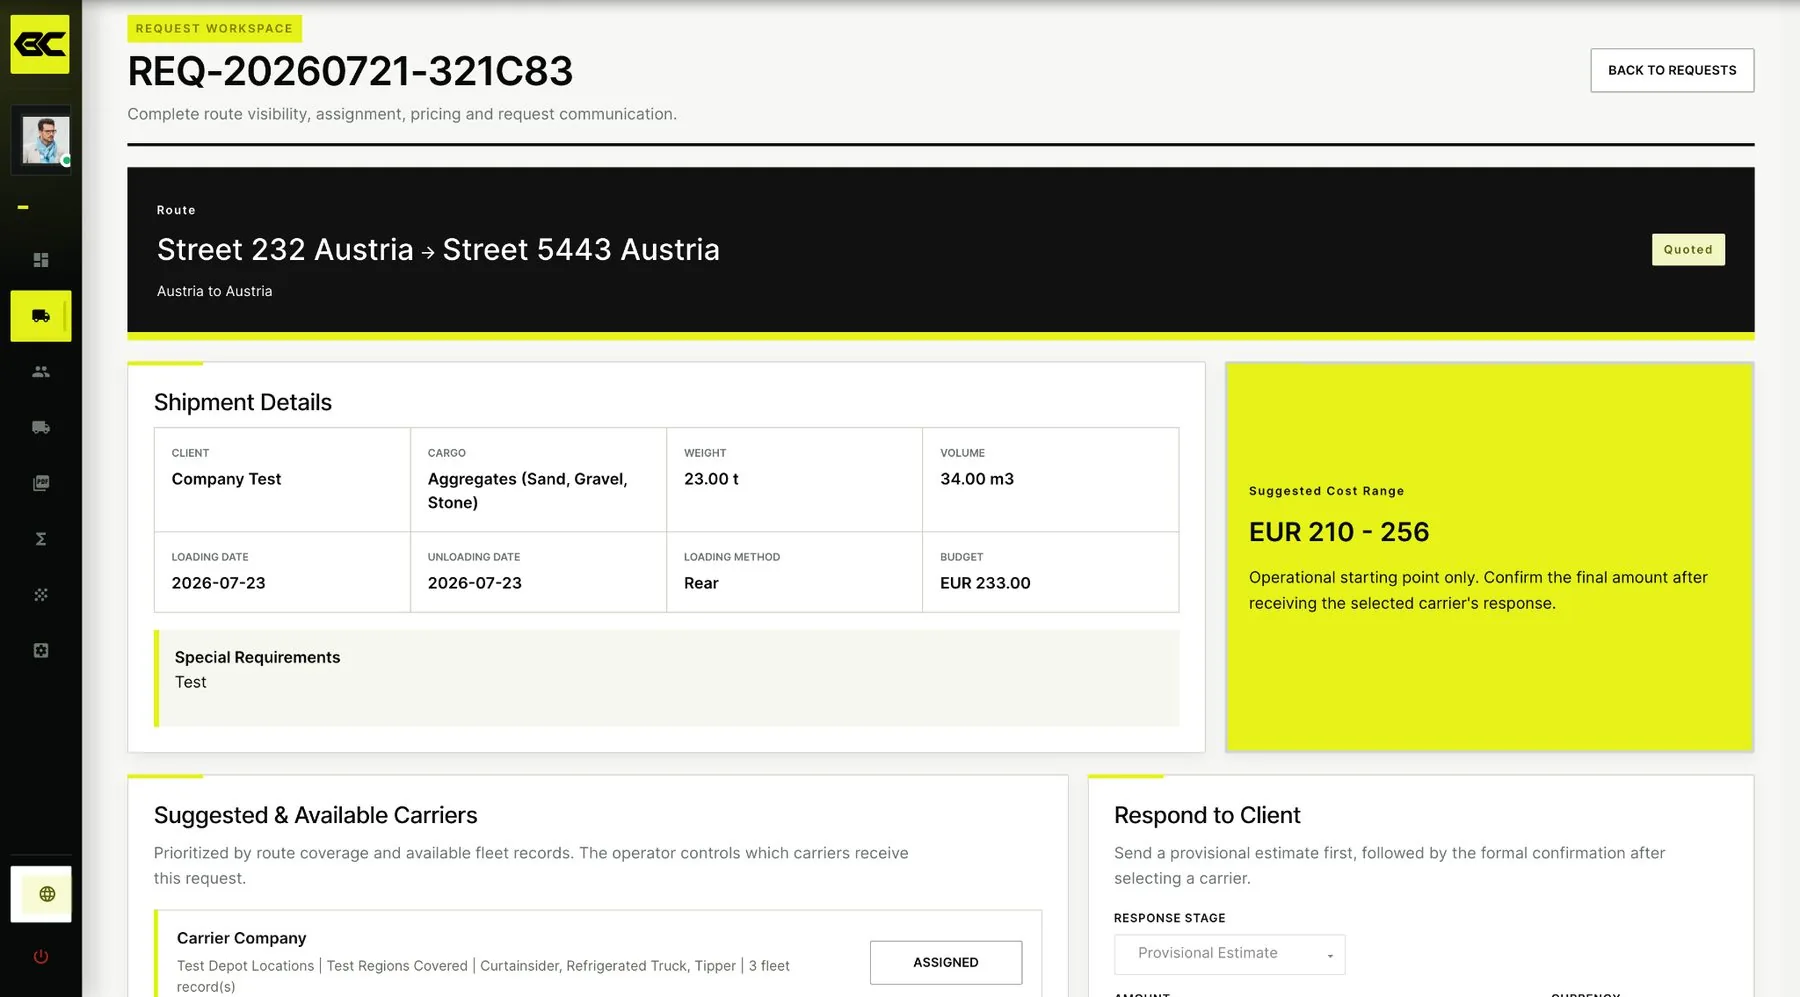Screen dimensions: 1800x997
Task: Click the budget value EUR 233.00
Action: [985, 583]
